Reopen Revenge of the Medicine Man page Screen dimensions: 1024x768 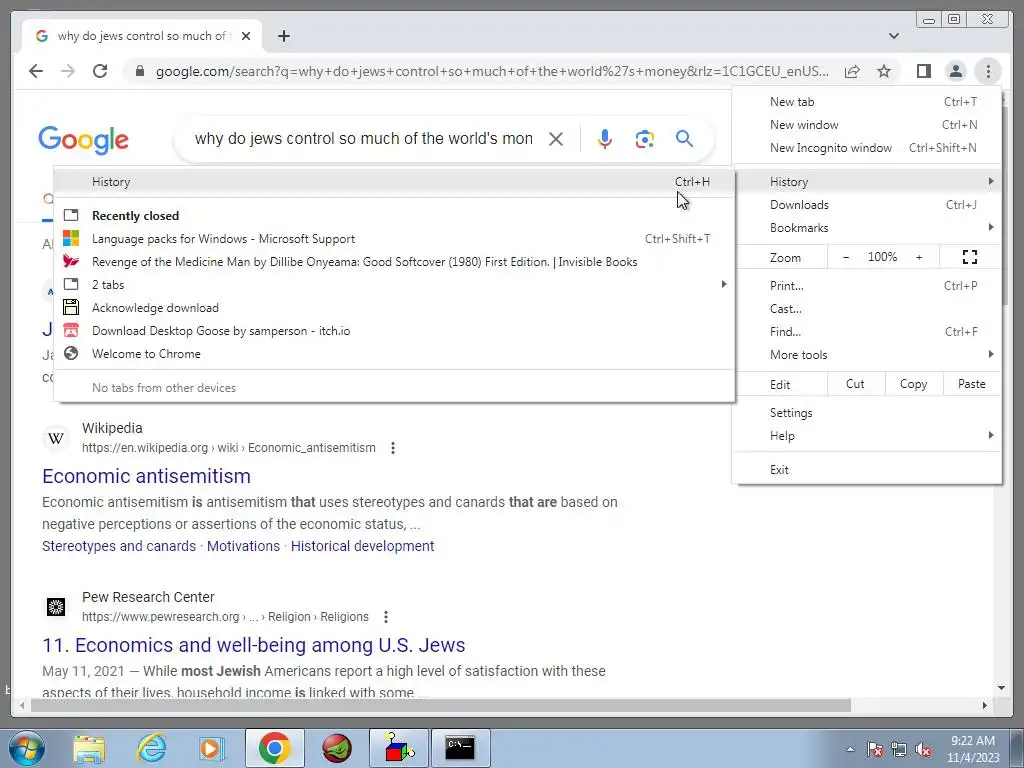(394, 262)
